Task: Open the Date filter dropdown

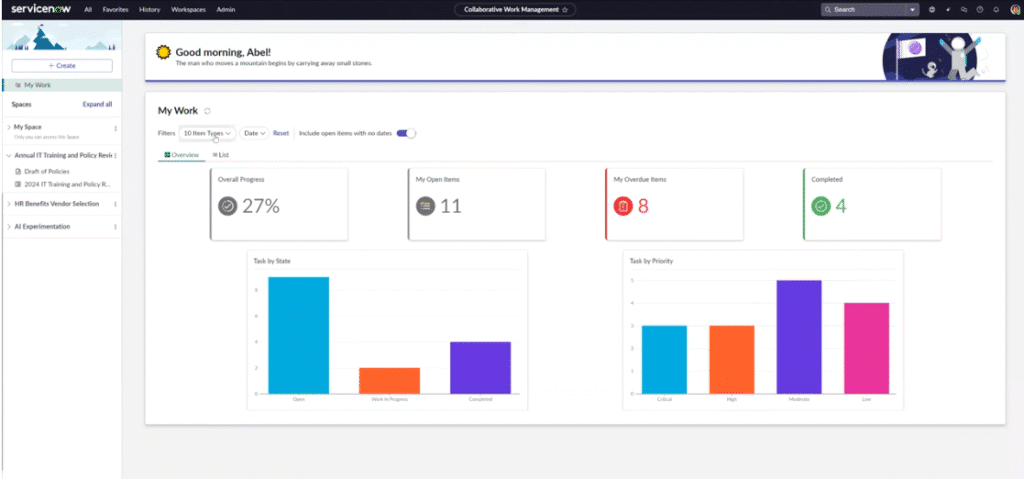Action: click(254, 133)
